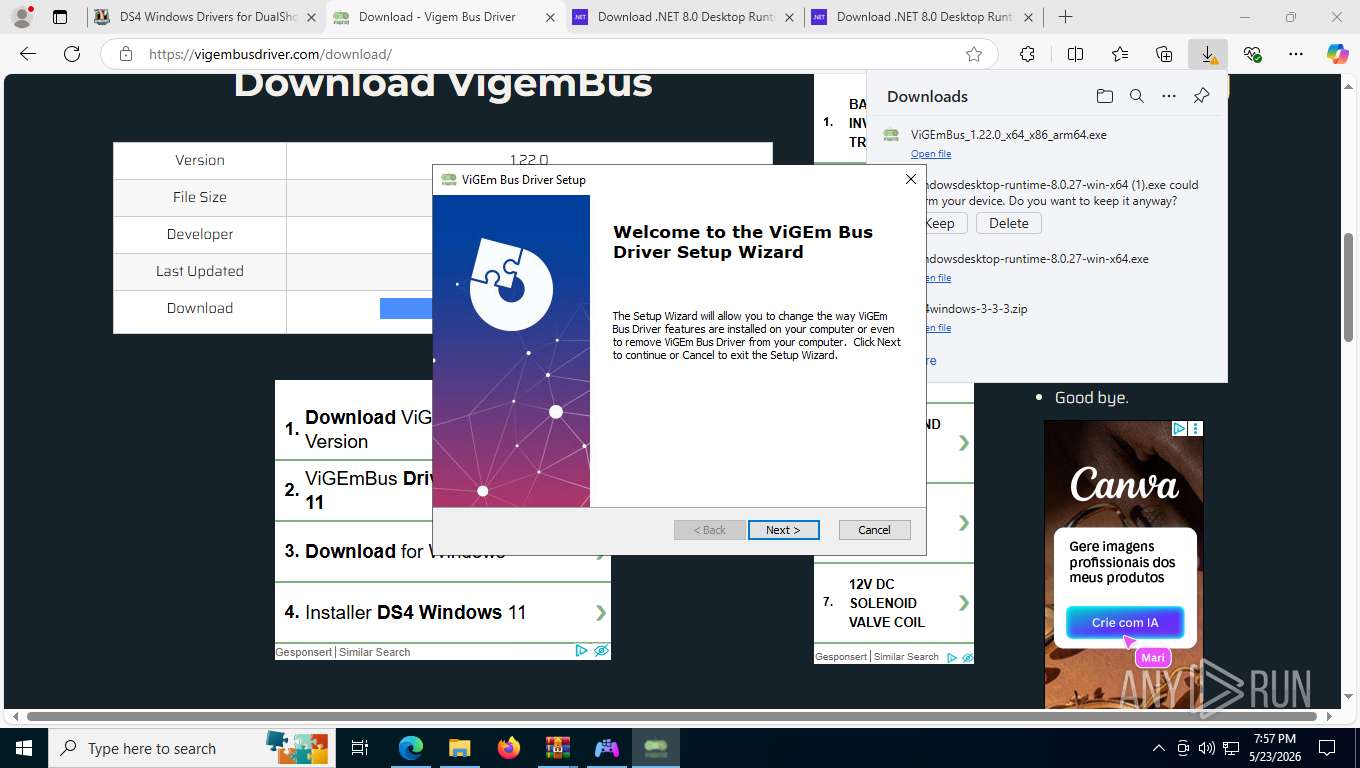
Task: Open ViGEm setup taskbar icon
Action: coord(655,748)
